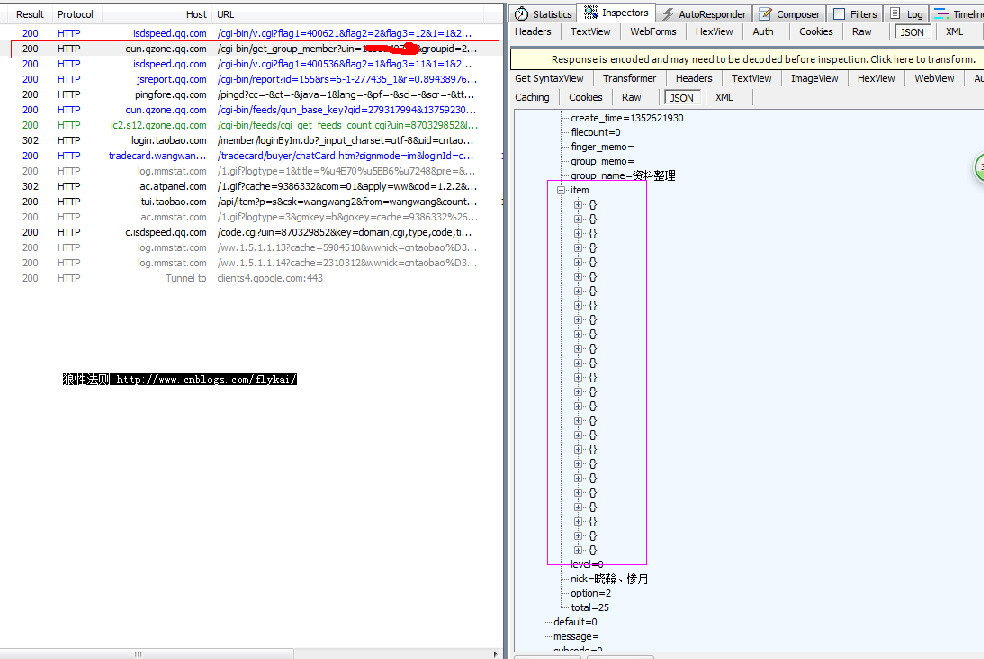Select the group_name tree node
Viewport: 984px width, 659px height.
623,175
